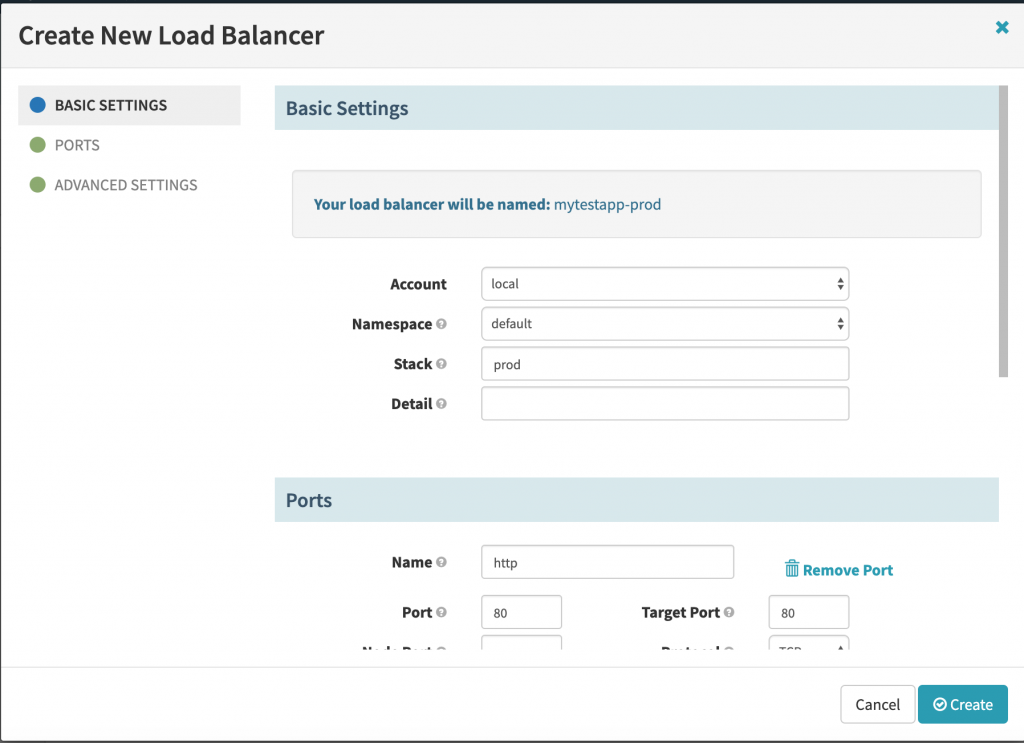
Task: Focus the Stack input containing prod
Action: click(x=664, y=364)
